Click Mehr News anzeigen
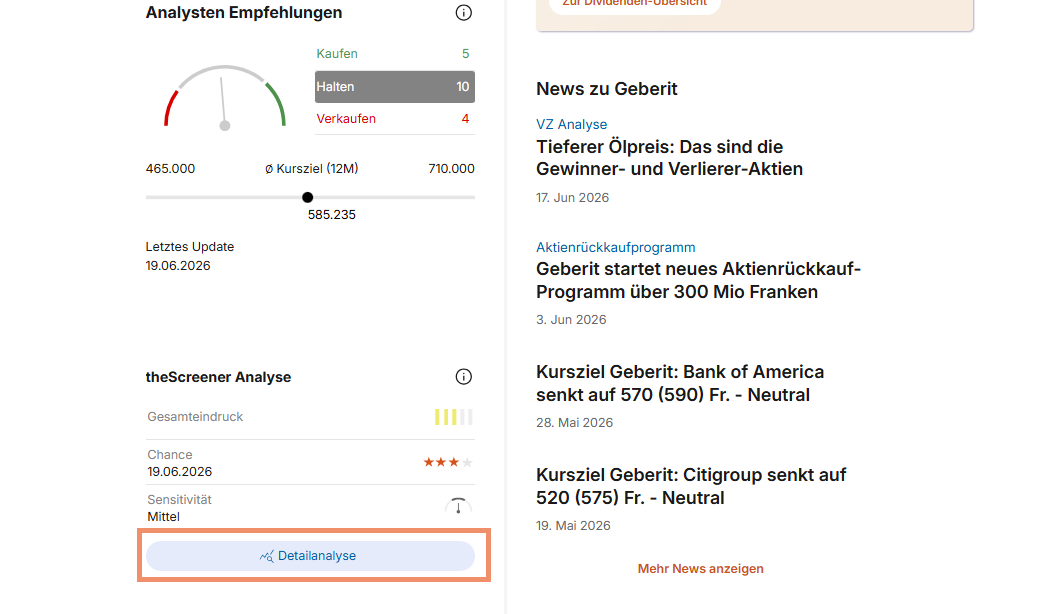The height and width of the screenshot is (614, 1046). coord(700,569)
